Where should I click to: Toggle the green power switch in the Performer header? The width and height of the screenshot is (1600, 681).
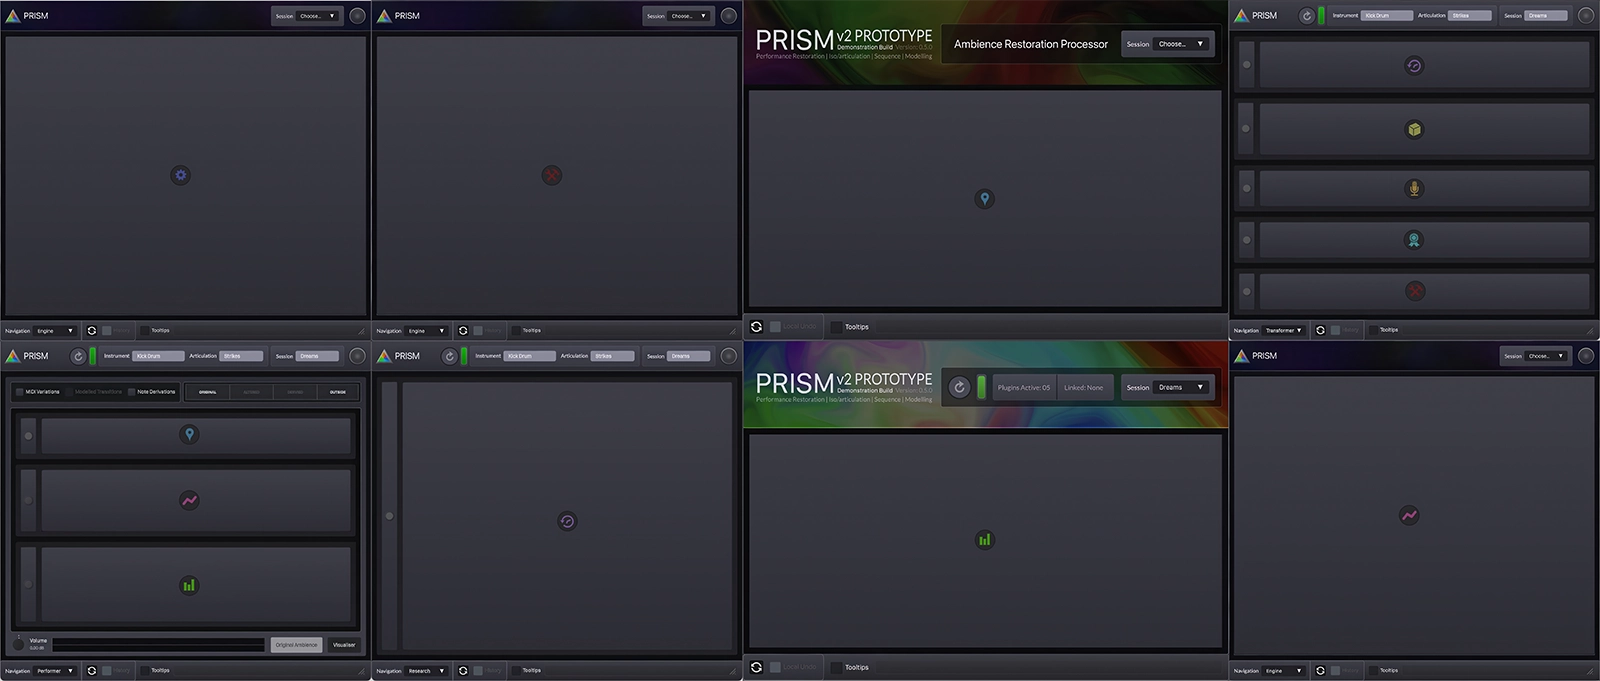pos(93,356)
